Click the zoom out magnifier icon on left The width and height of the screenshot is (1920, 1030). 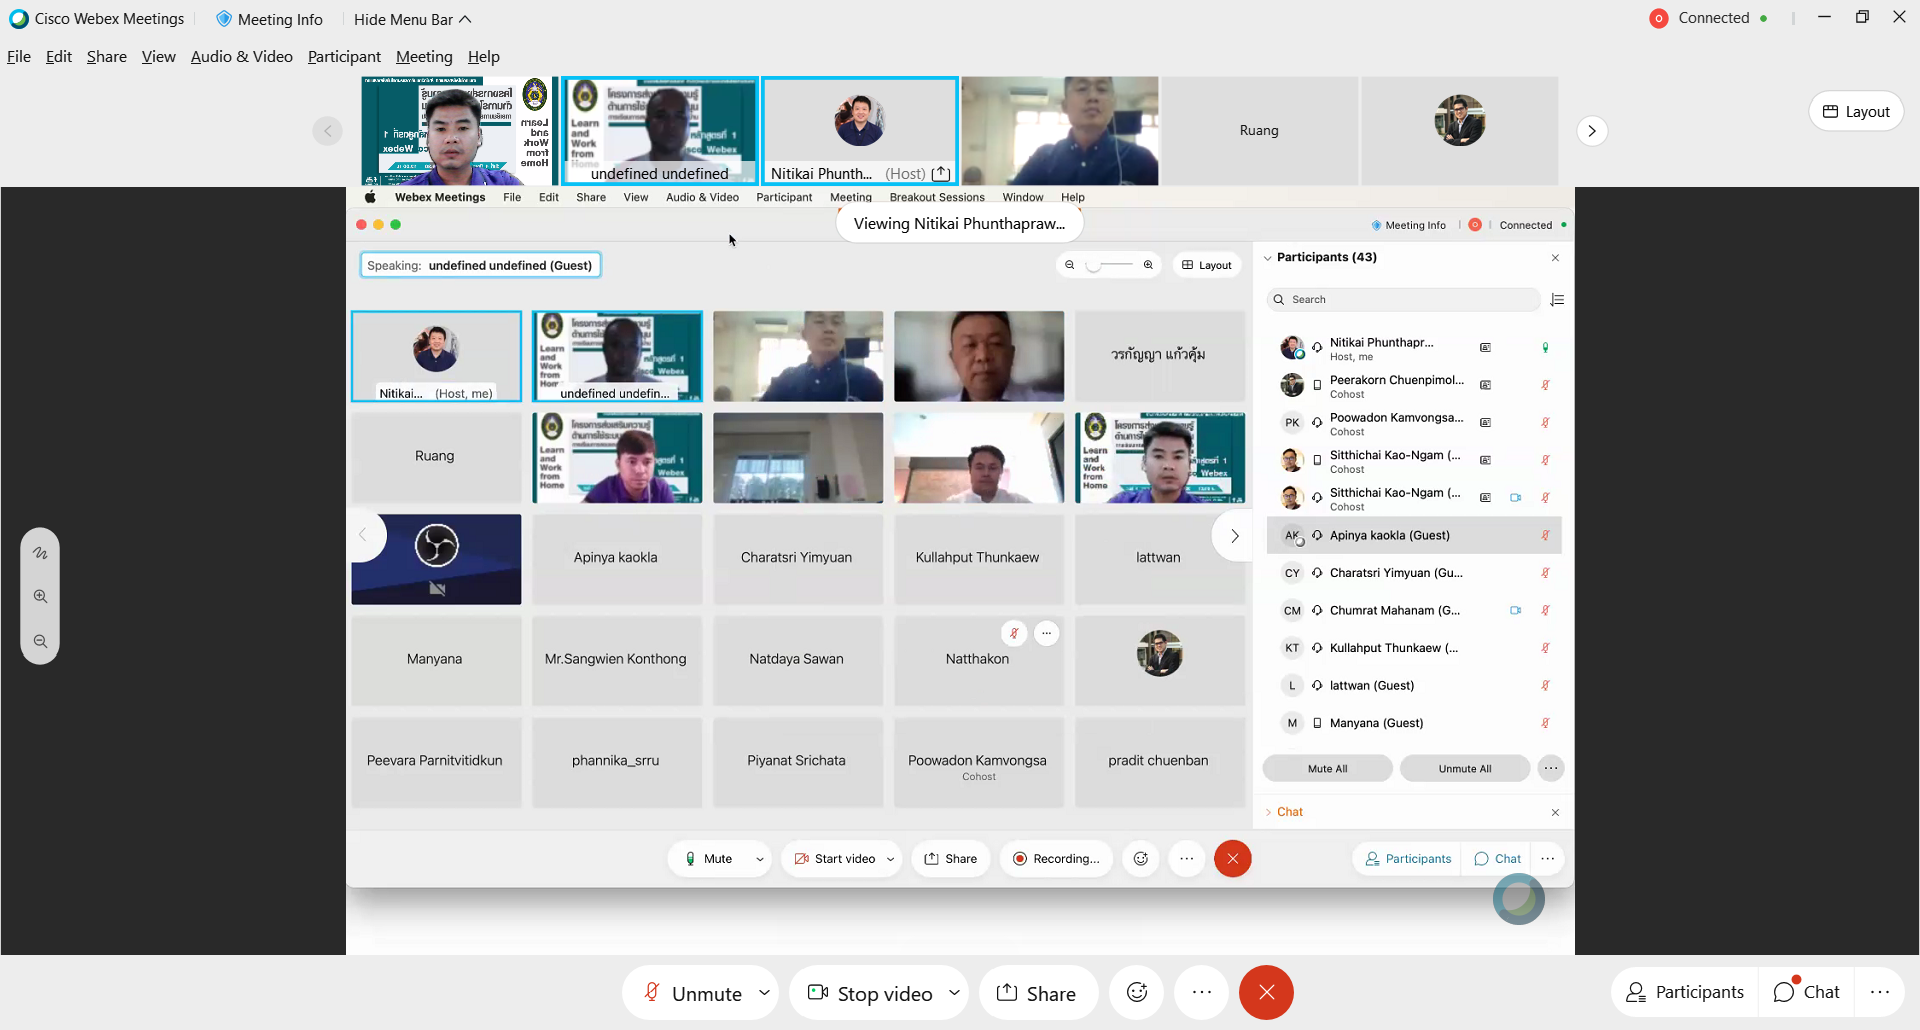pyautogui.click(x=40, y=642)
